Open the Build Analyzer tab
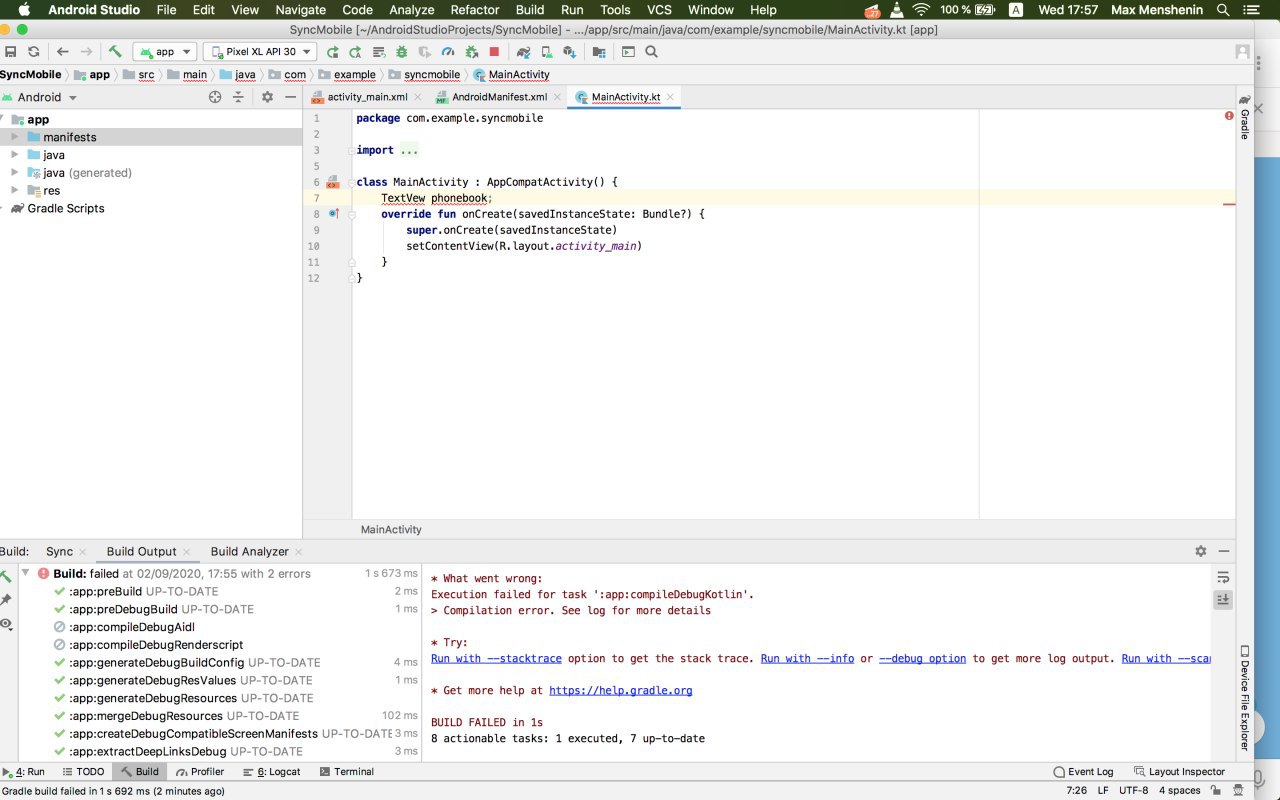The image size is (1280, 800). (x=249, y=552)
